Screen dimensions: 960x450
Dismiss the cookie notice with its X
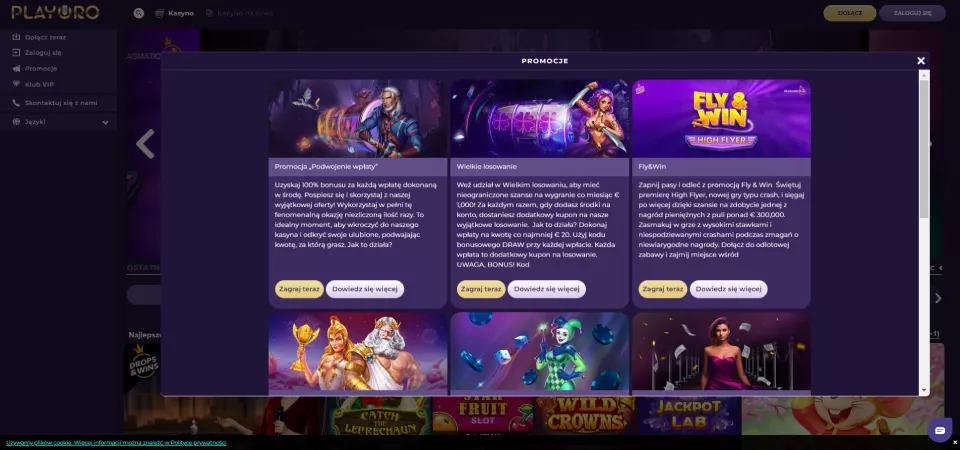point(955,443)
